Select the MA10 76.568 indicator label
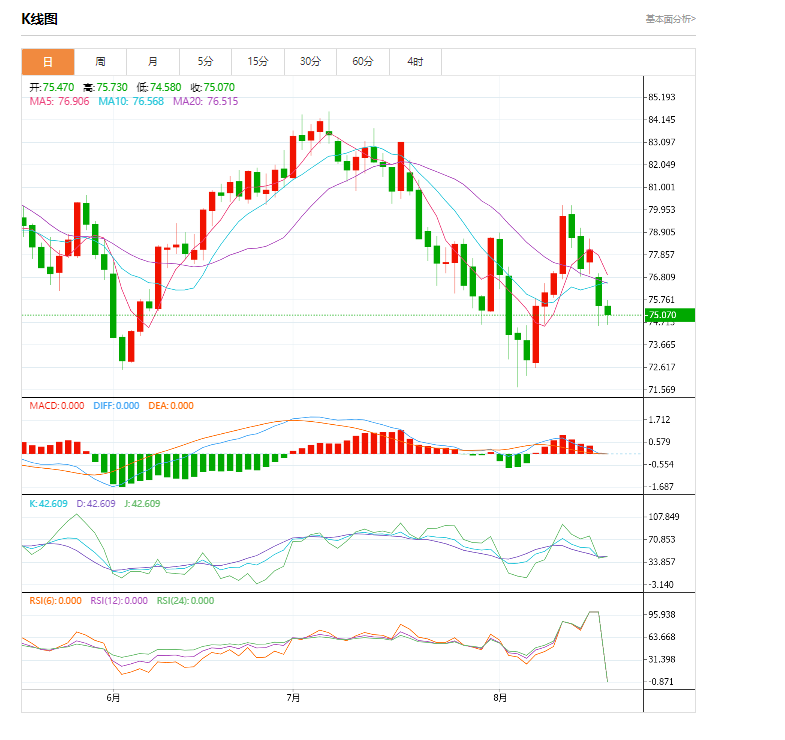785x740 pixels. pos(131,101)
